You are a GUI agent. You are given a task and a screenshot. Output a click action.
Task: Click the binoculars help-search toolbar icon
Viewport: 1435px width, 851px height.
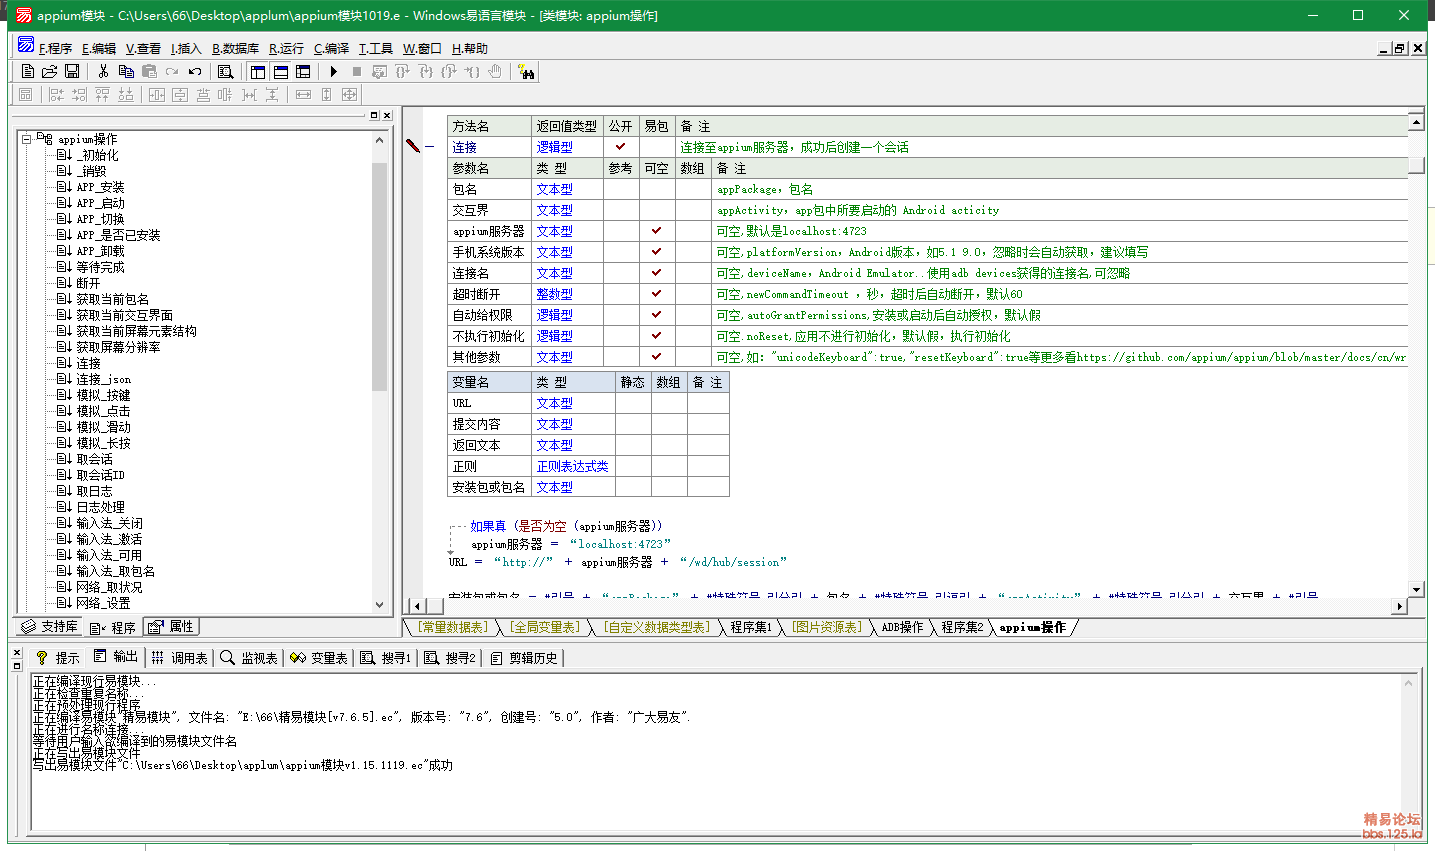point(526,71)
